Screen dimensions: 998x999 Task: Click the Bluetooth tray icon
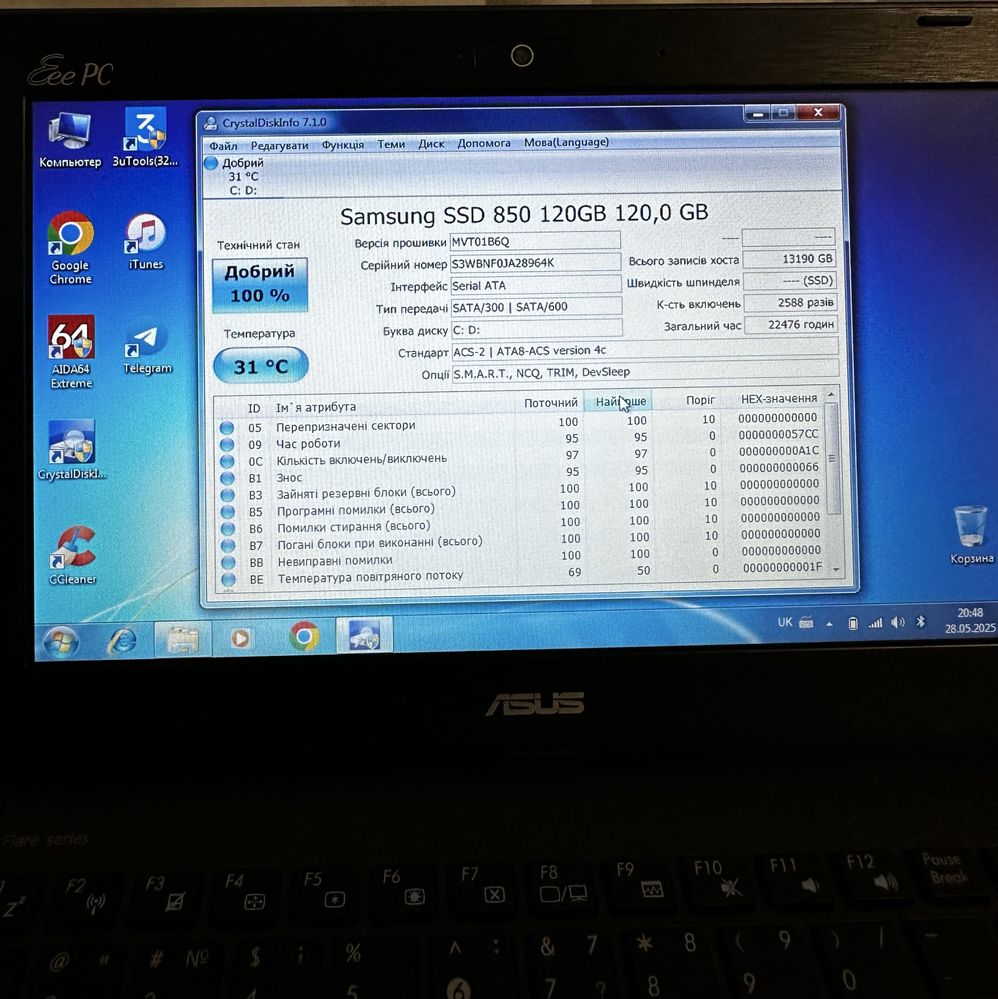920,622
